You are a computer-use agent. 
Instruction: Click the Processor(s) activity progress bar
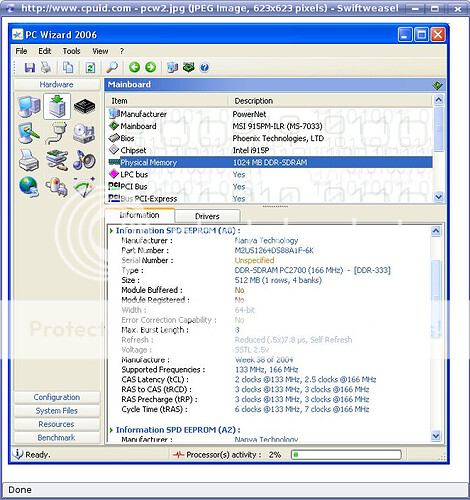pos(346,455)
